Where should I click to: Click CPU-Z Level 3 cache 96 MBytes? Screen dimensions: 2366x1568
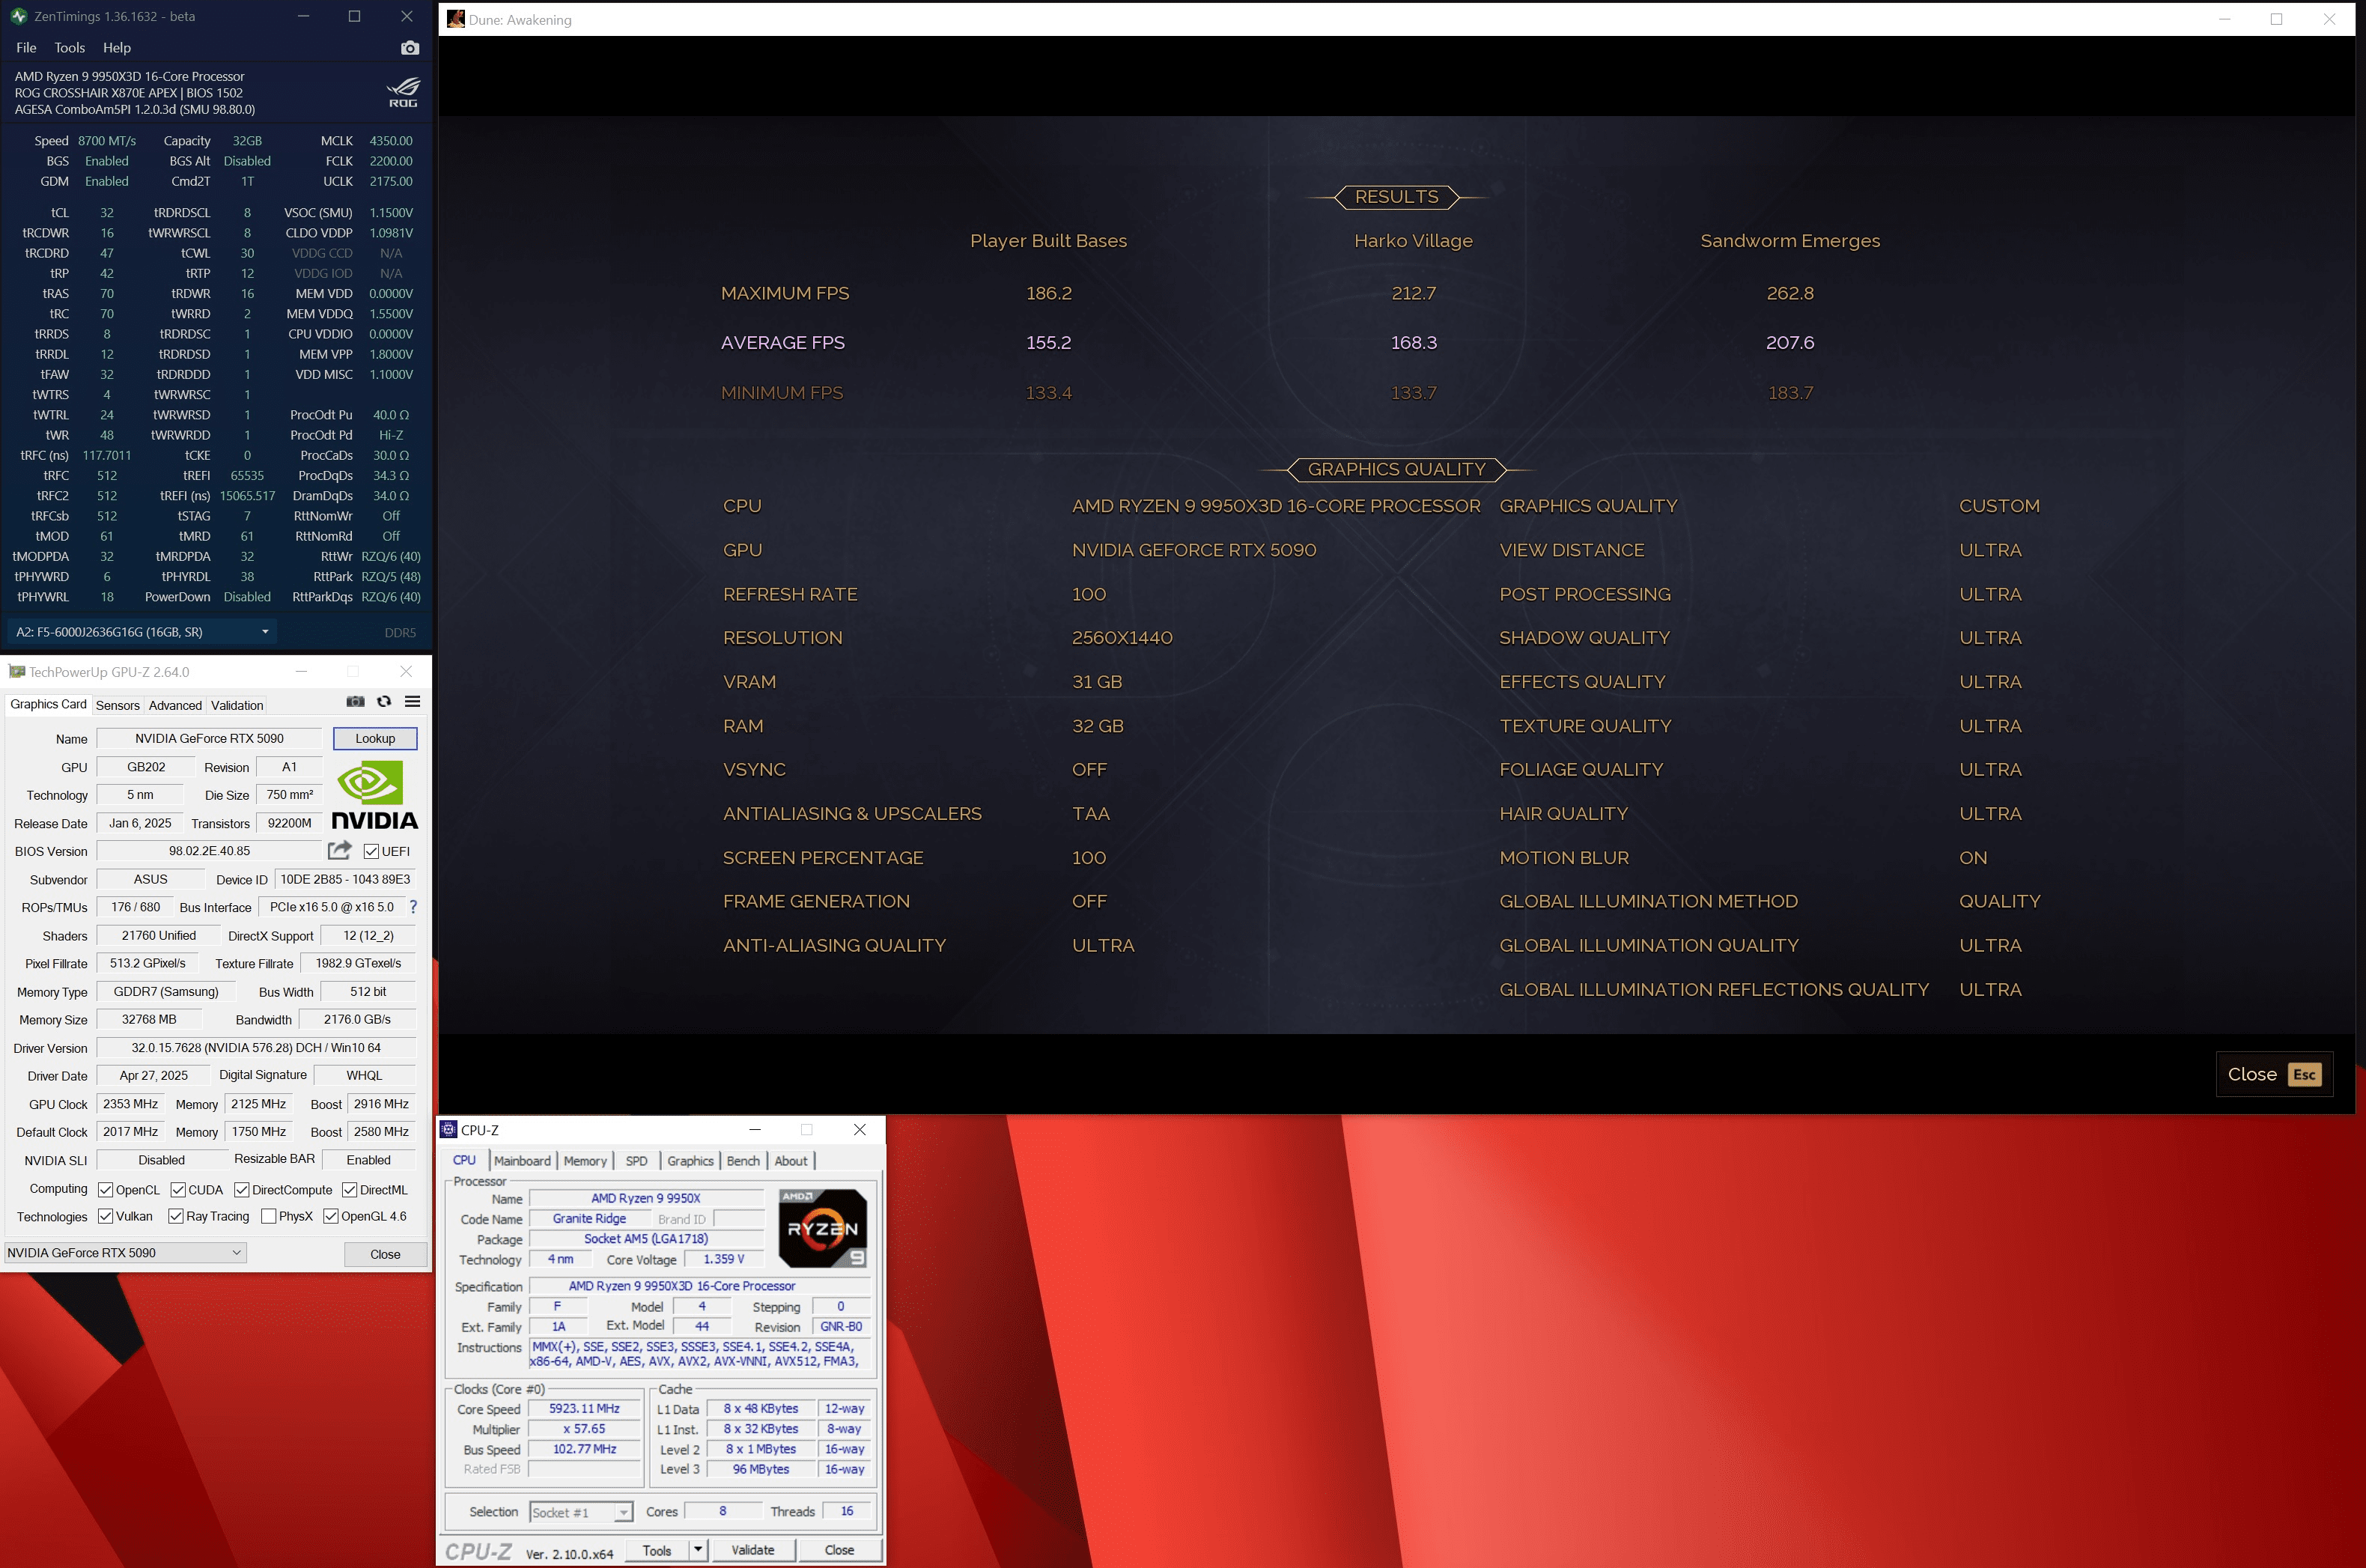click(x=761, y=1470)
